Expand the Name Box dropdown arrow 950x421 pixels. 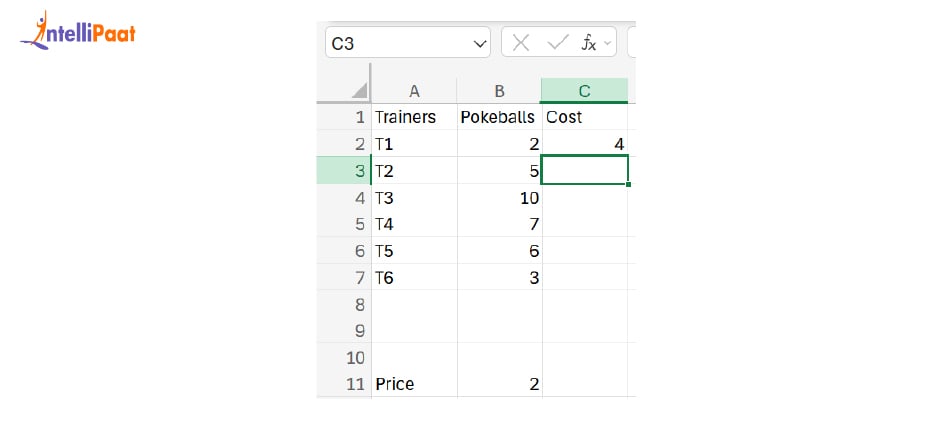pos(479,43)
